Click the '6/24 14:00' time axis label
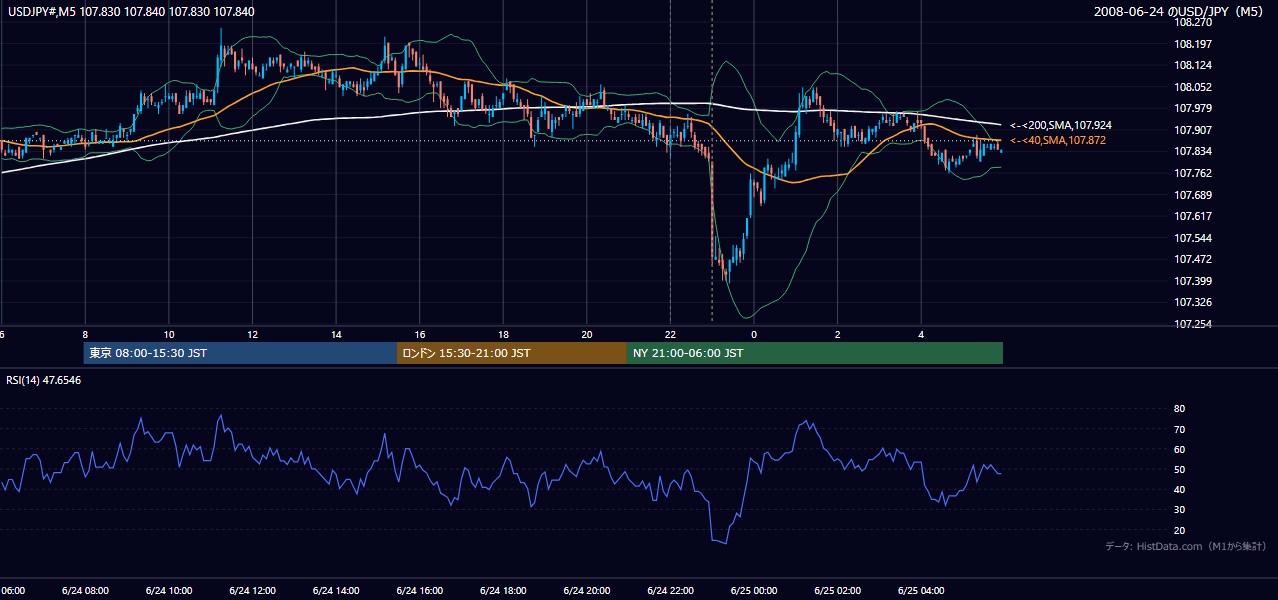 [336, 591]
